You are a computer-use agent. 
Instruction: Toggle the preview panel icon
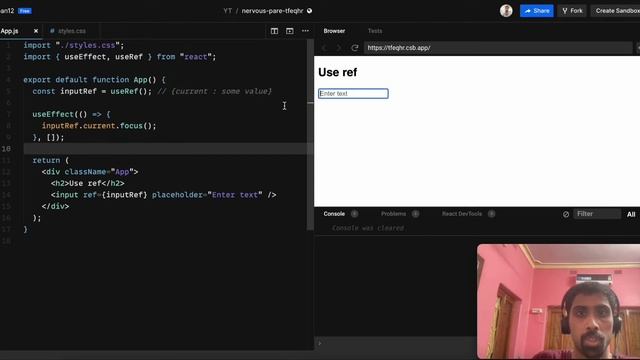(290, 31)
